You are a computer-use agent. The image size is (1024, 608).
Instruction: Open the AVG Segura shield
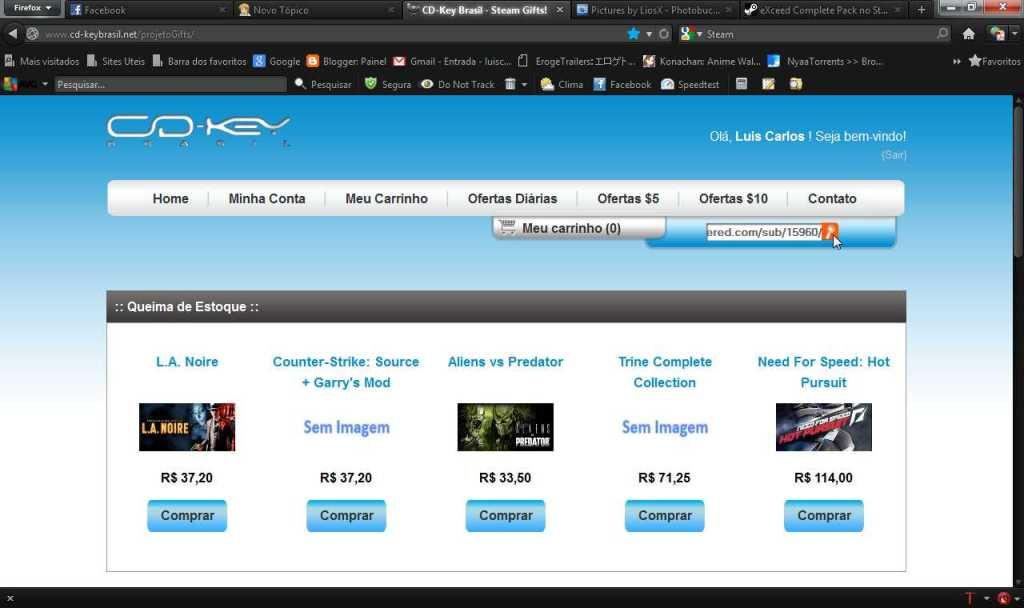pyautogui.click(x=388, y=84)
